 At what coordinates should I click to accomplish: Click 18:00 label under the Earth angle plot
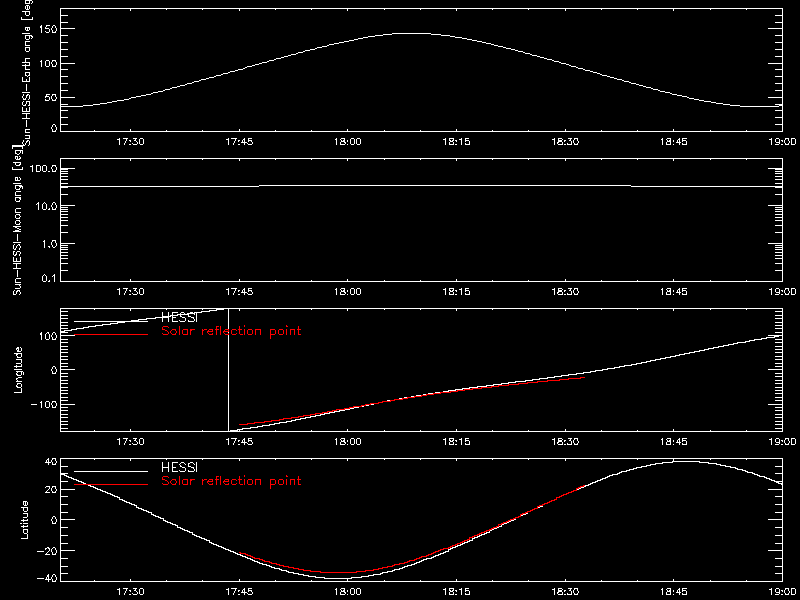348,142
